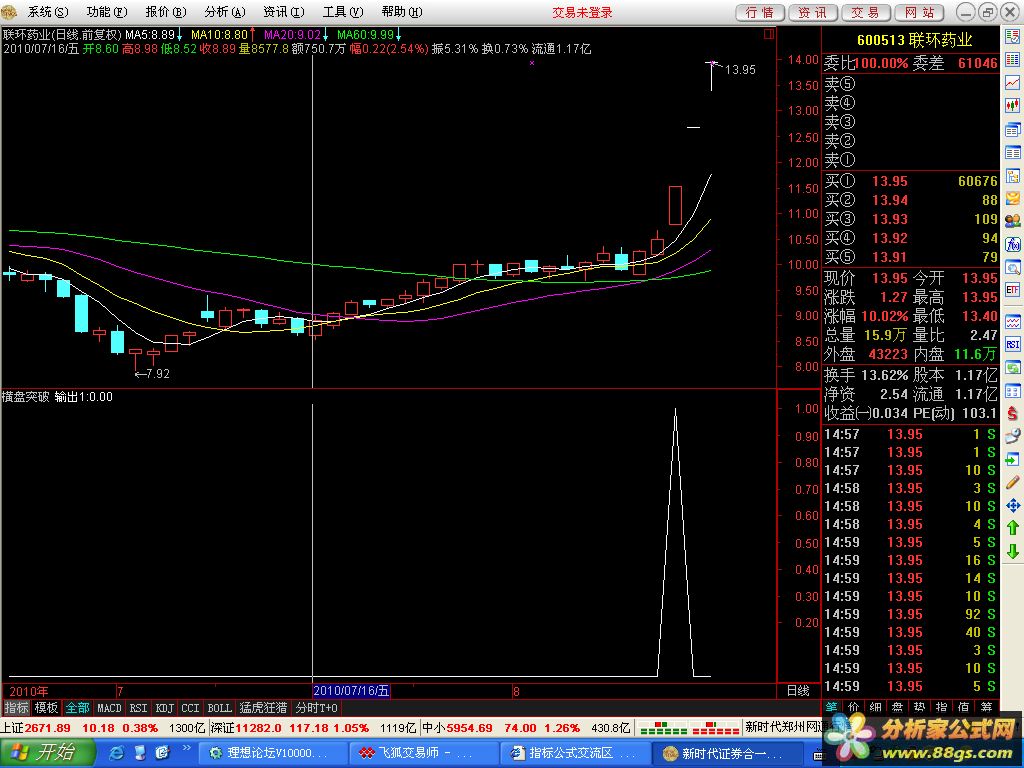Image resolution: width=1024 pixels, height=768 pixels.
Task: Open the multi-pane layout icon
Action: click(x=1012, y=391)
